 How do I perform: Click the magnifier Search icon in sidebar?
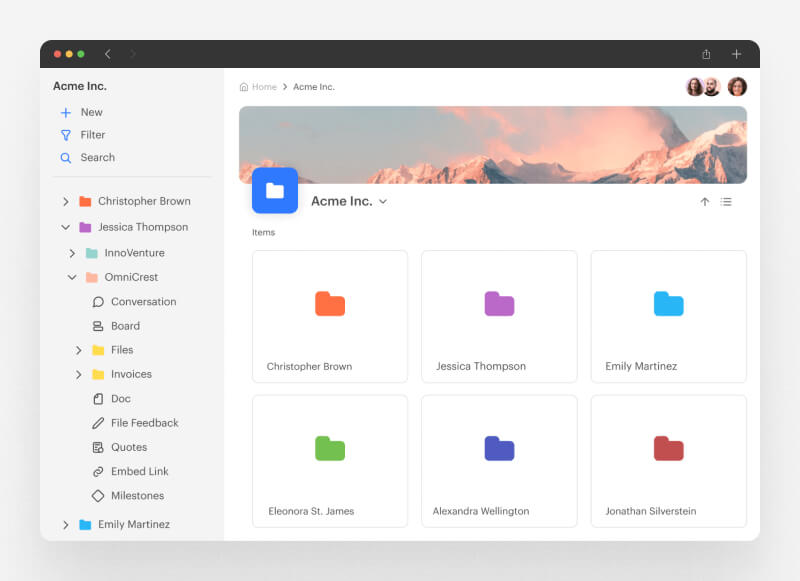pyautogui.click(x=66, y=158)
